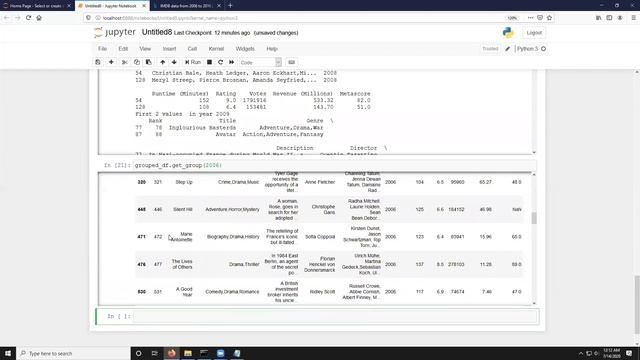640x360 pixels.
Task: Select director cell Sofia Coppola
Action: coord(320,237)
